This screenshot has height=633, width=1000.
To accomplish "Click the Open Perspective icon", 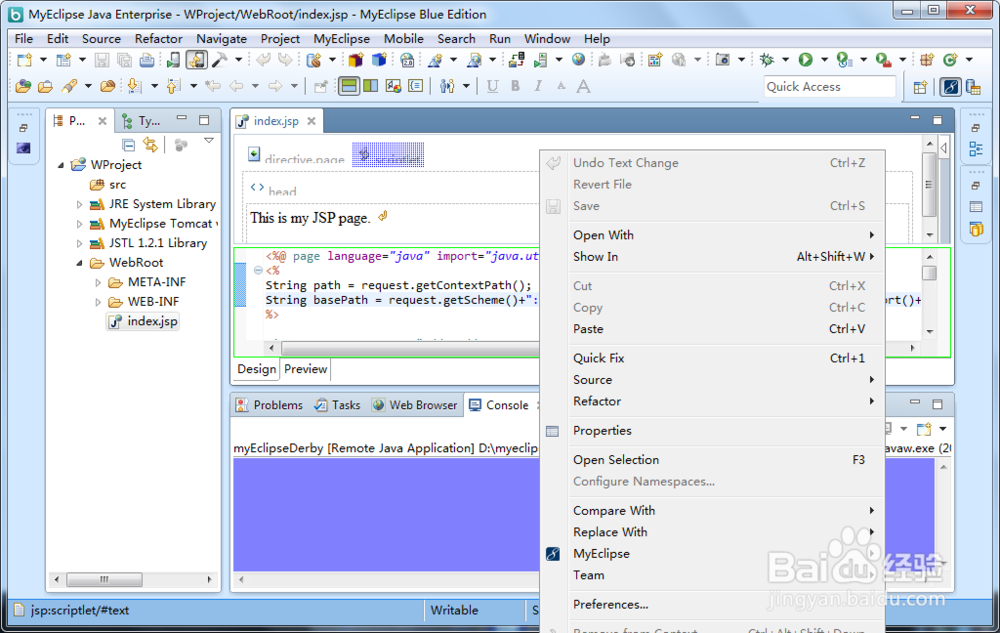I will click(x=920, y=87).
